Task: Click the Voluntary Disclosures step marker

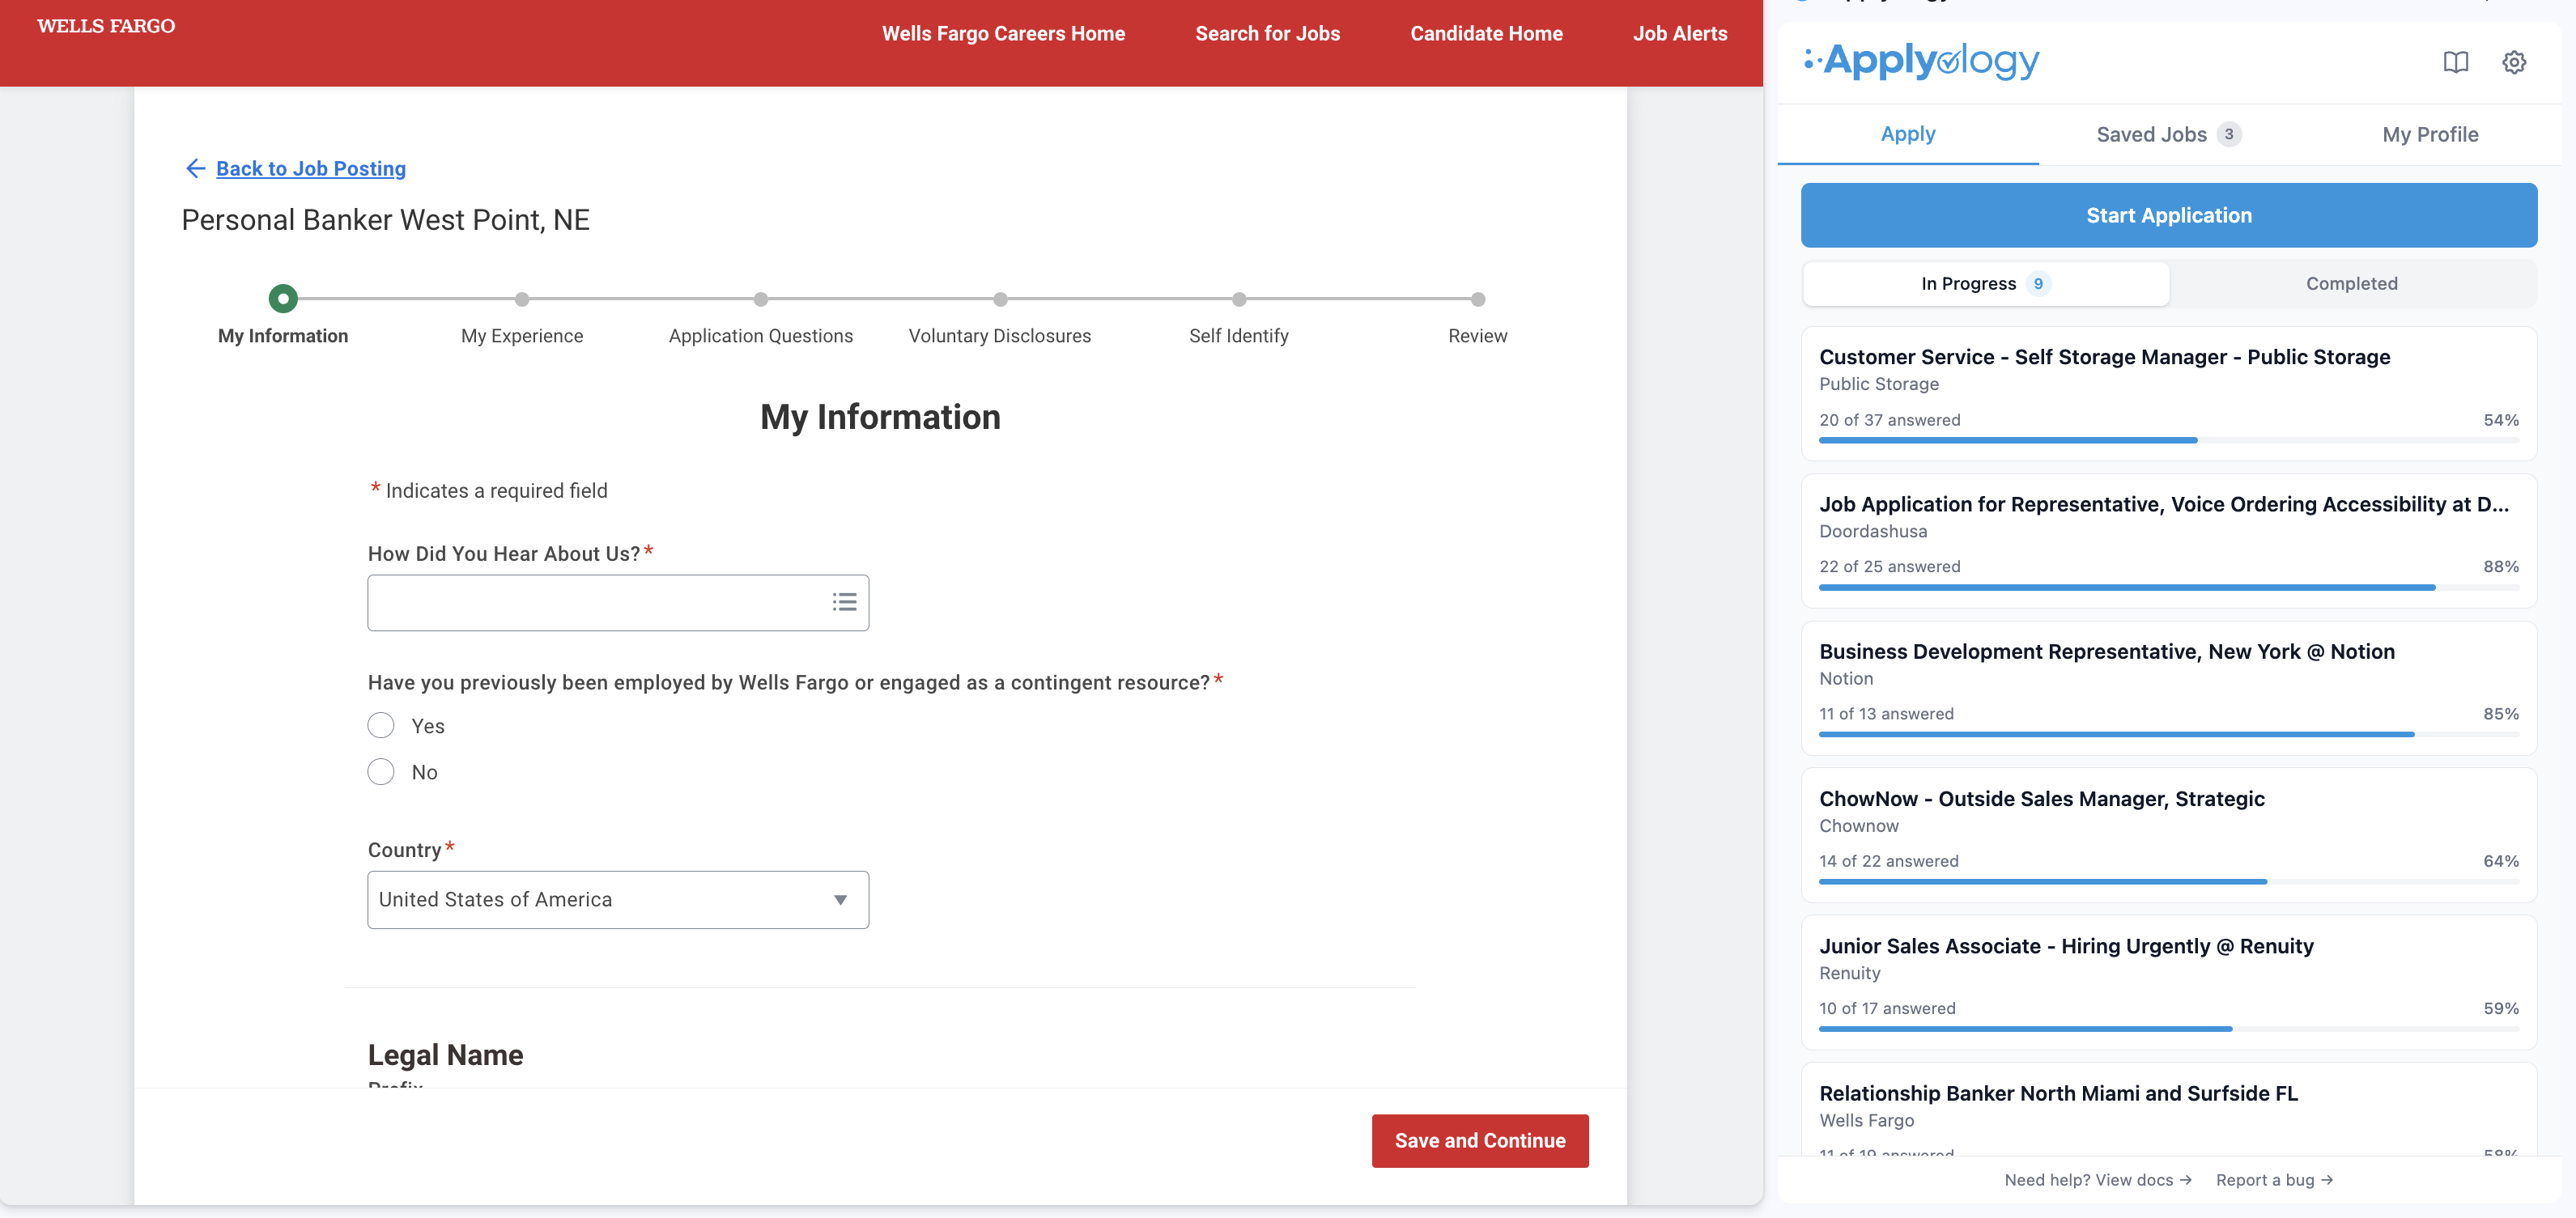Action: tap(1000, 299)
